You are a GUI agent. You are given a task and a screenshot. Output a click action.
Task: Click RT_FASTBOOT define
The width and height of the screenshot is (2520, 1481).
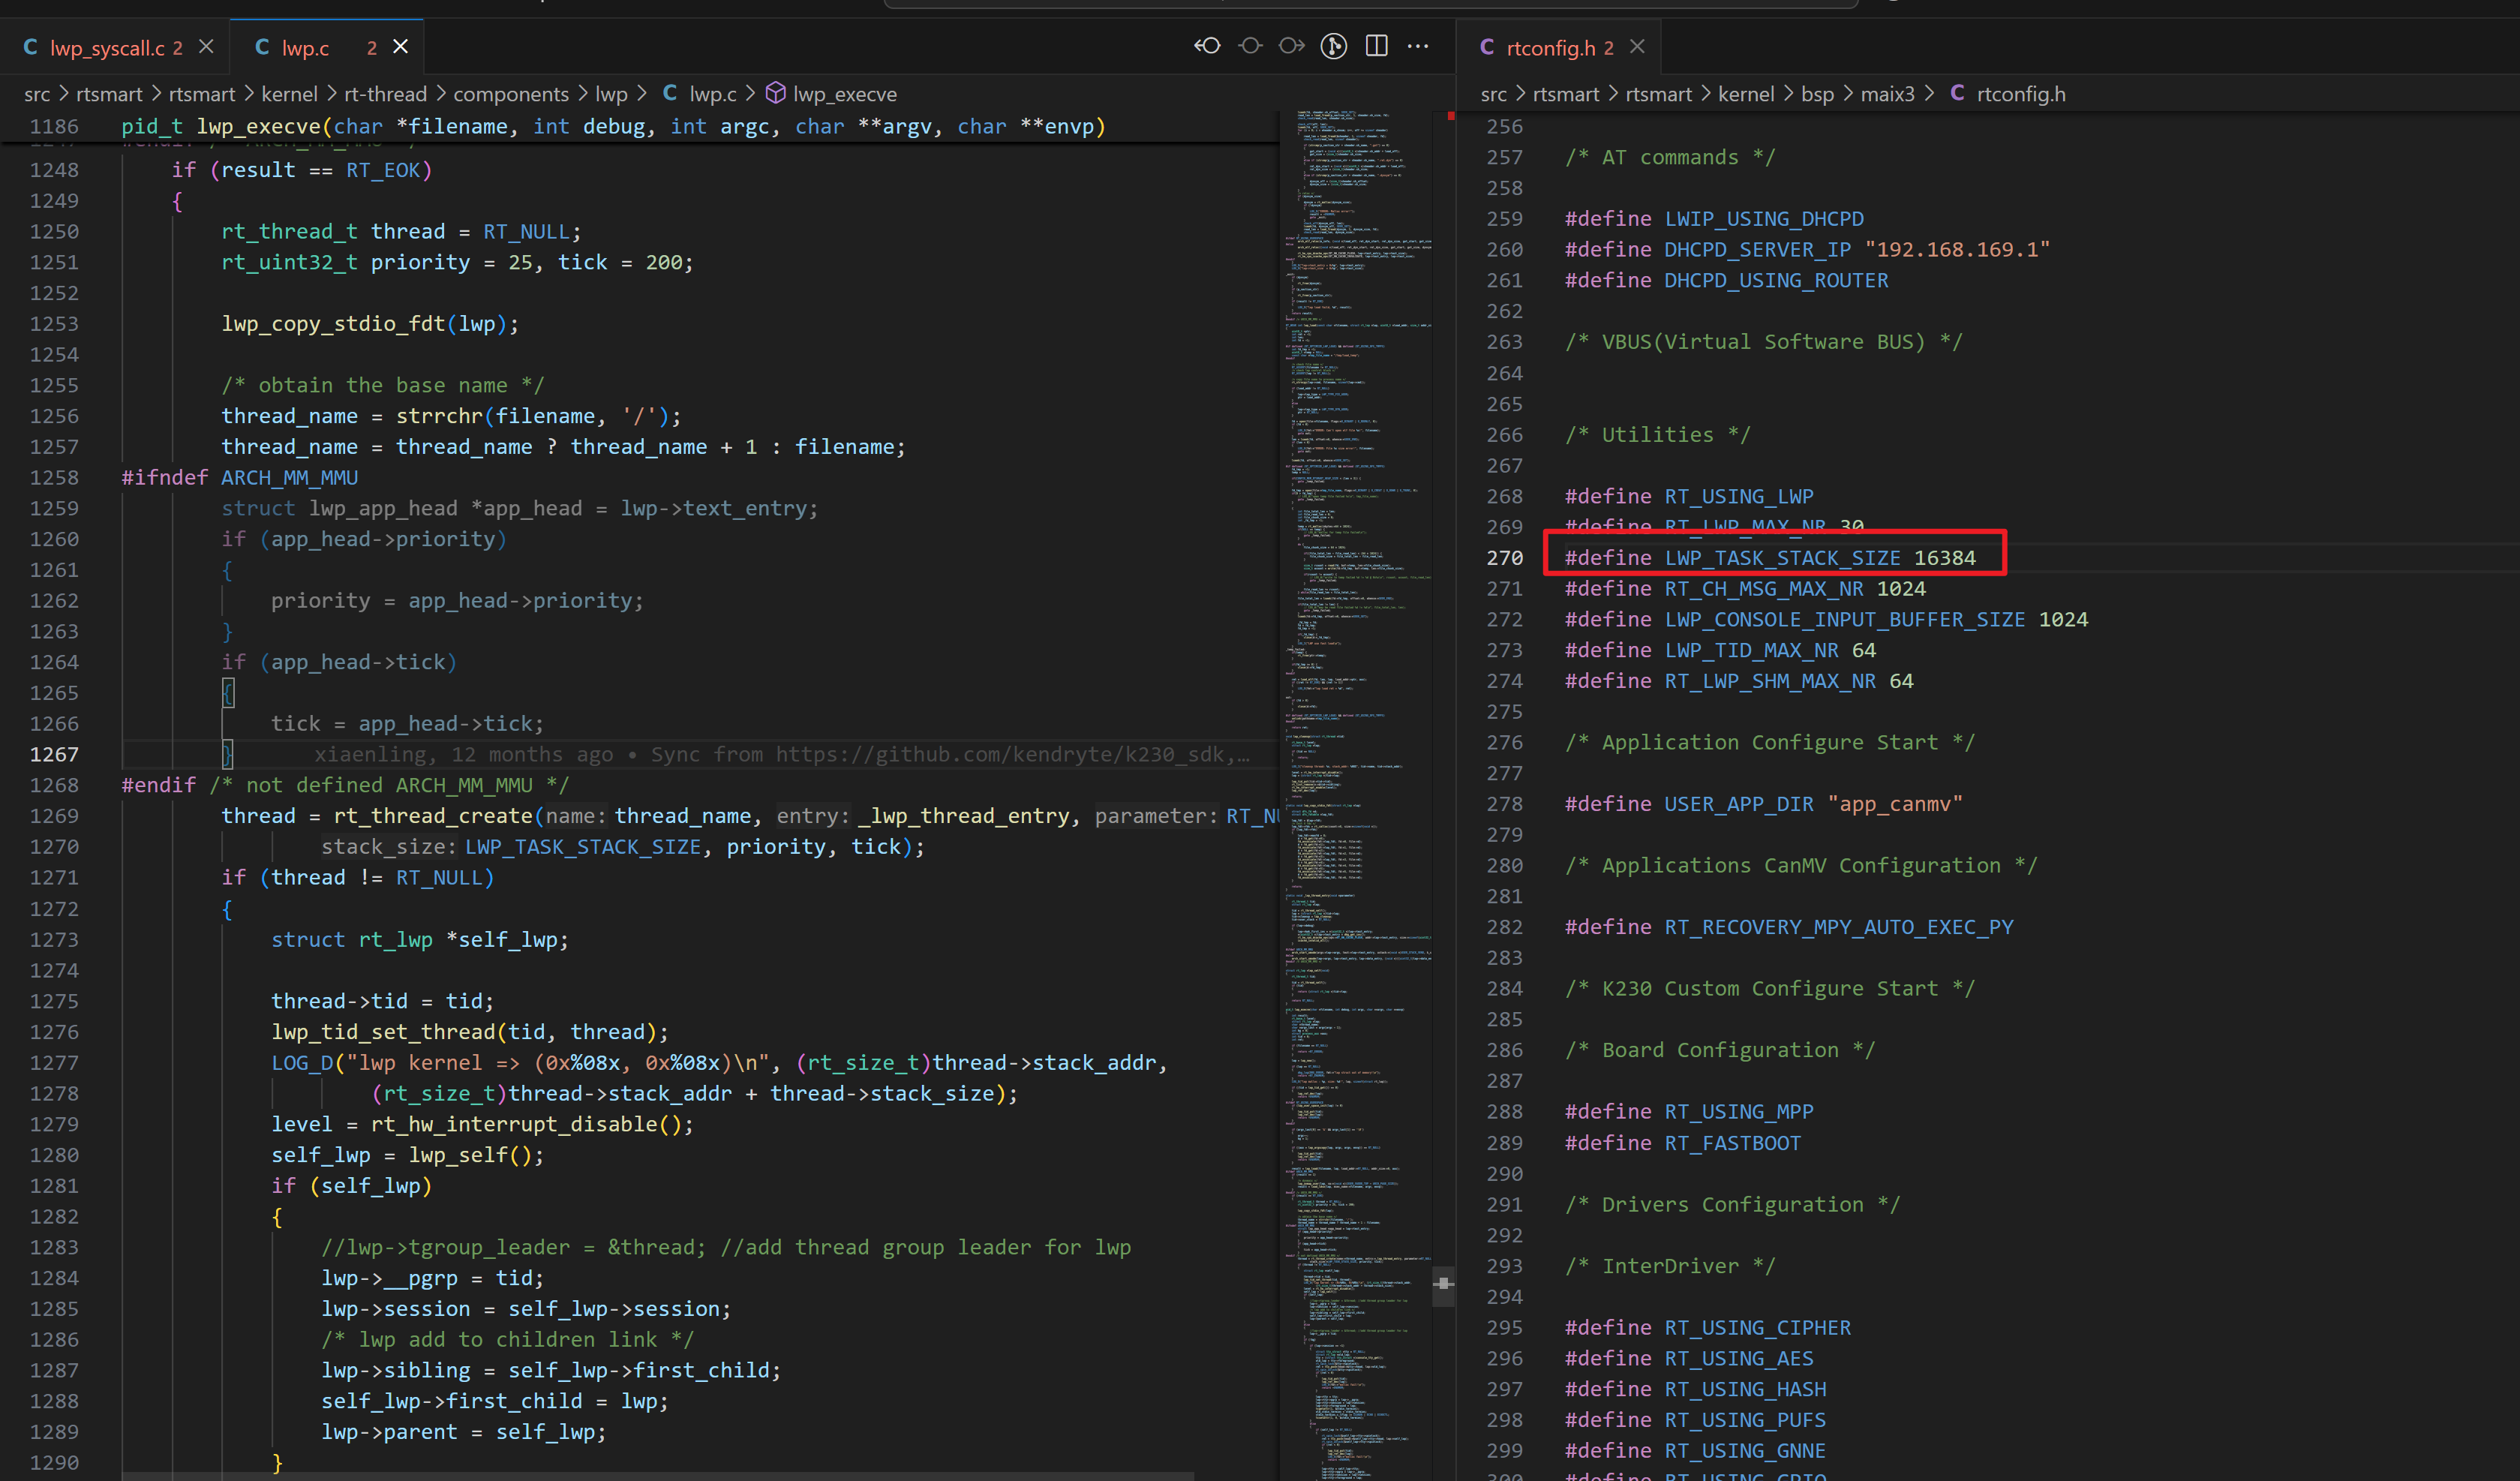click(1732, 1143)
